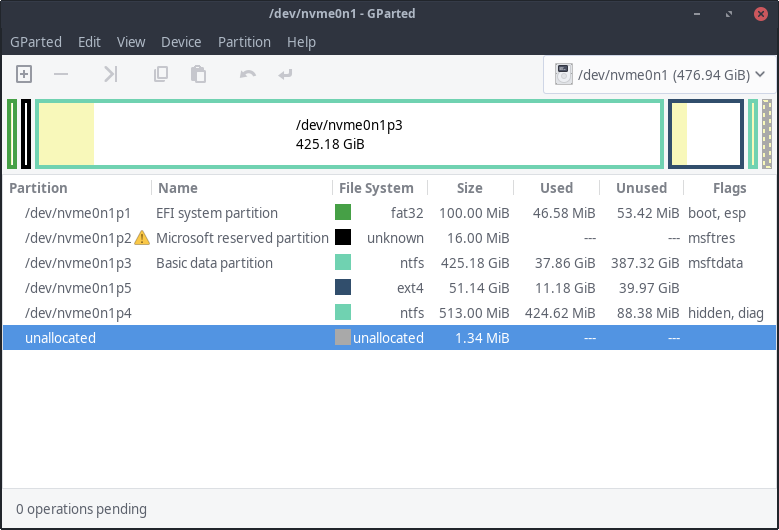The image size is (779, 530).
Task: Close the GParted window
Action: point(761,14)
